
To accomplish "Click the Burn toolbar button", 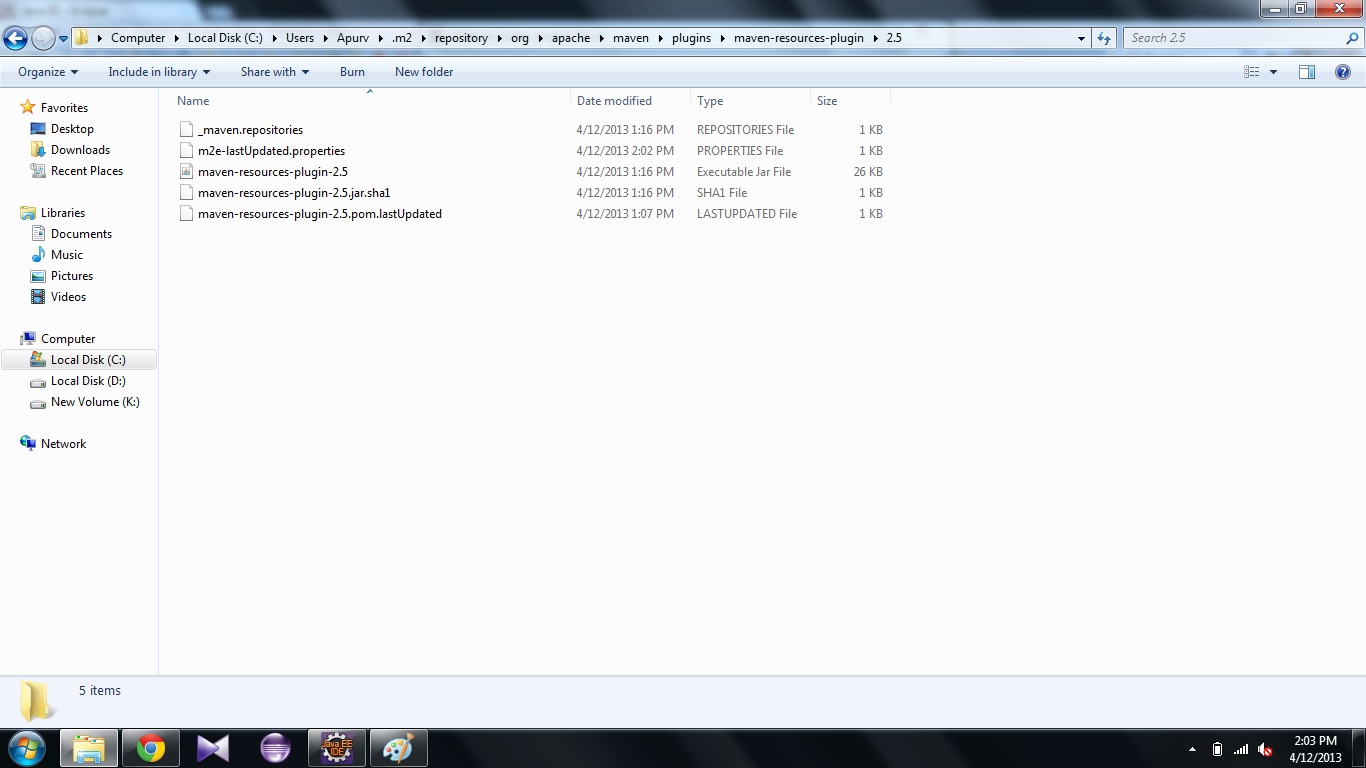I will tap(352, 72).
